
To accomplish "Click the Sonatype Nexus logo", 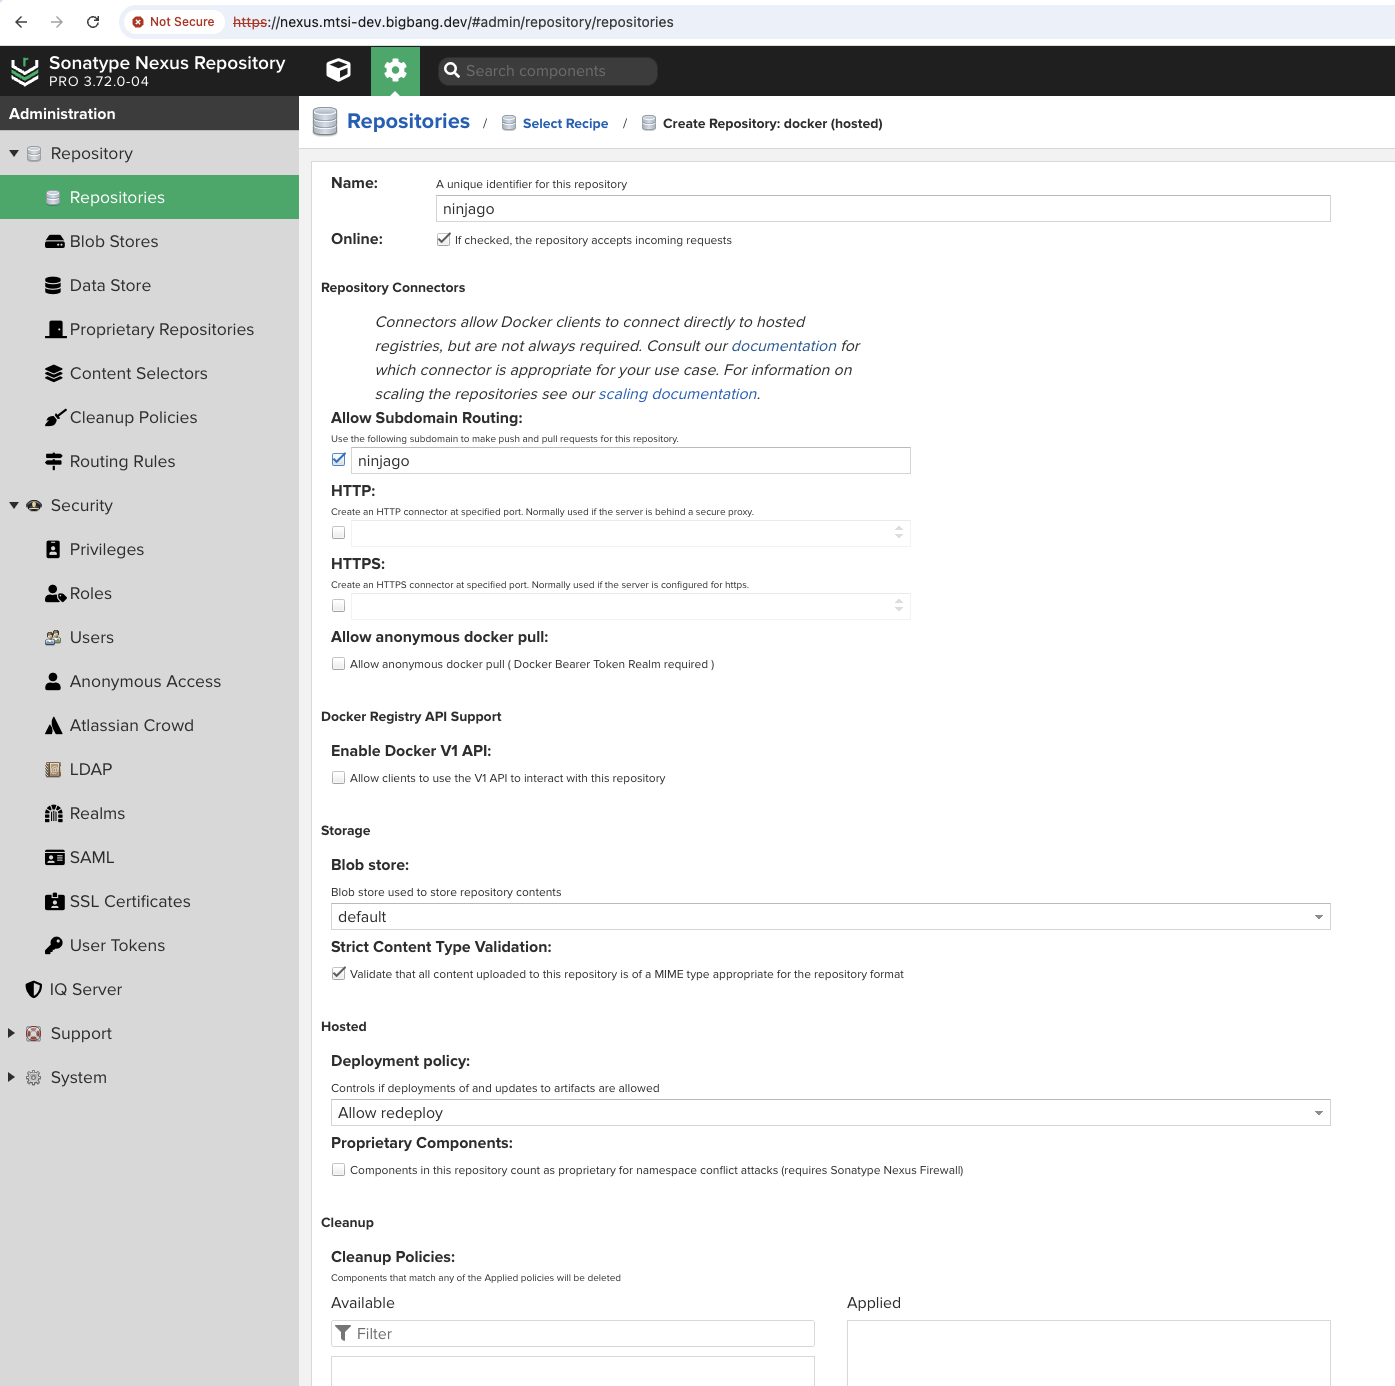I will coord(24,71).
